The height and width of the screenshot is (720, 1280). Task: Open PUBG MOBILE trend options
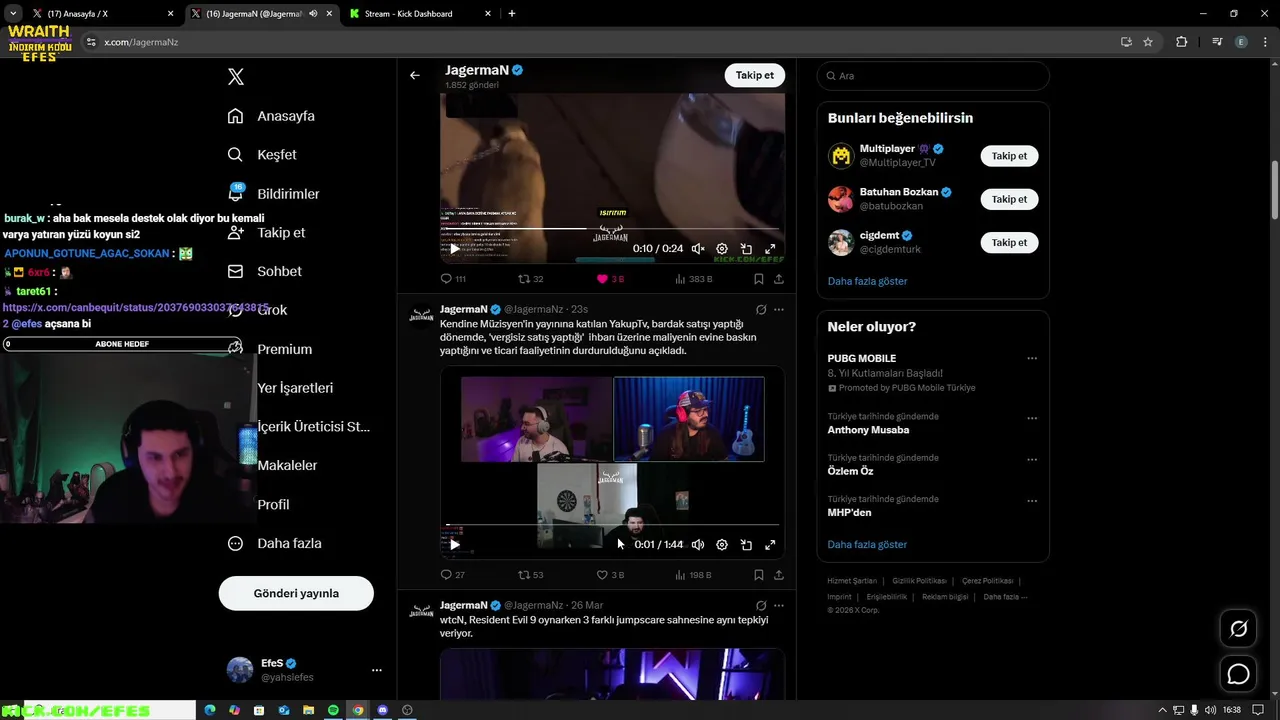(1032, 358)
